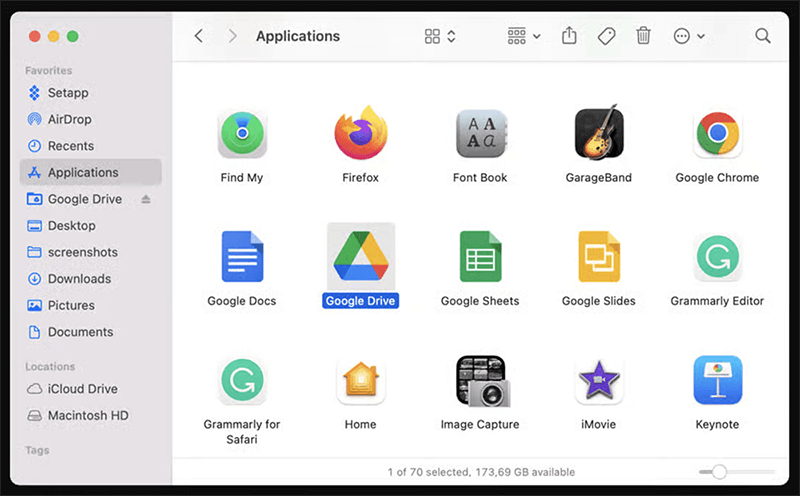The width and height of the screenshot is (800, 496).
Task: Select Applications in the sidebar
Action: pos(91,172)
